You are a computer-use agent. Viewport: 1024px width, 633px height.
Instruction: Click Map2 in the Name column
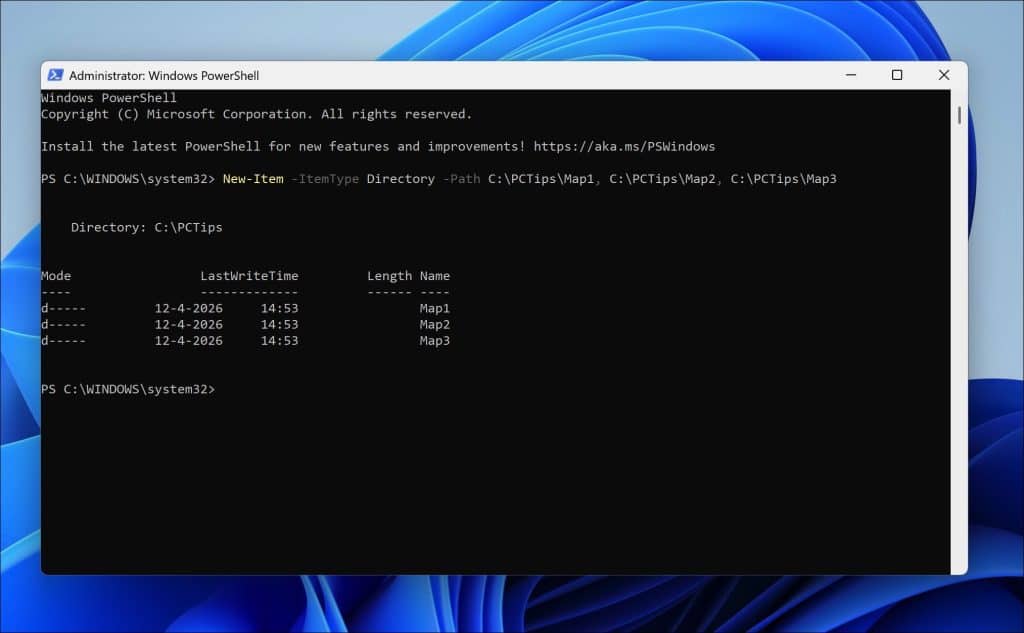(435, 324)
